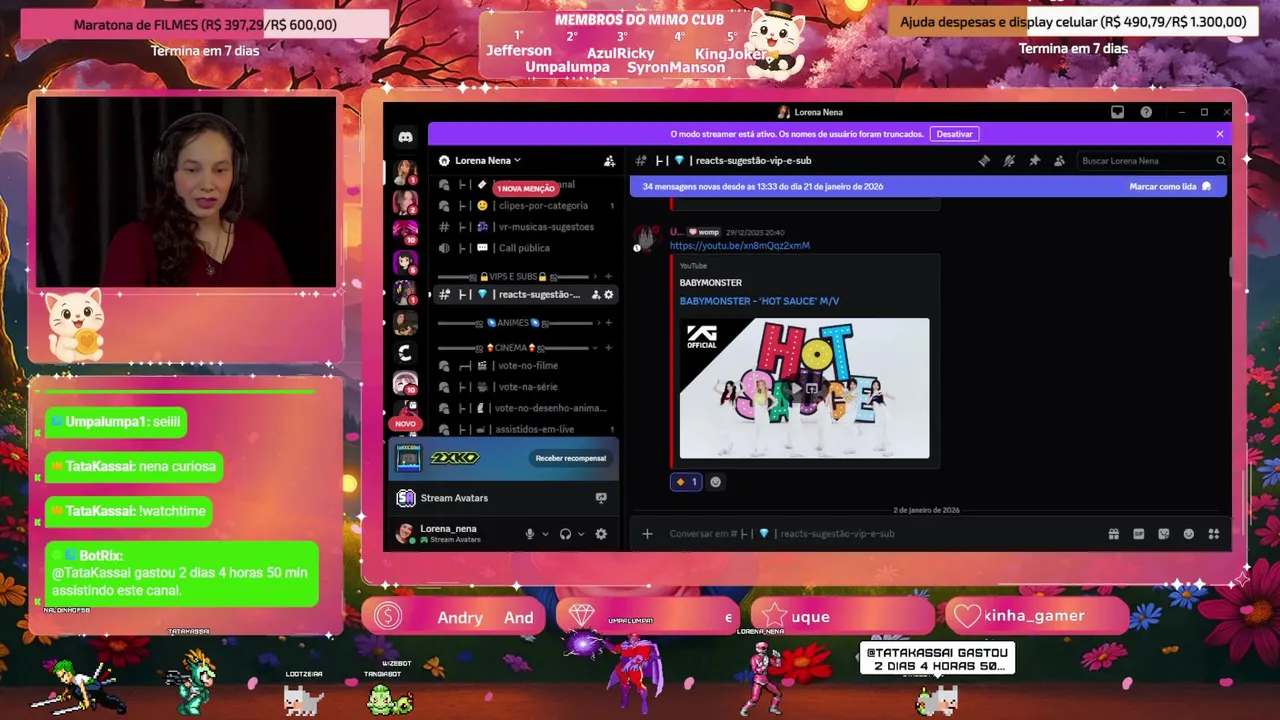Click the U... womp message author avatar
This screenshot has width=1280, height=720.
(x=645, y=238)
